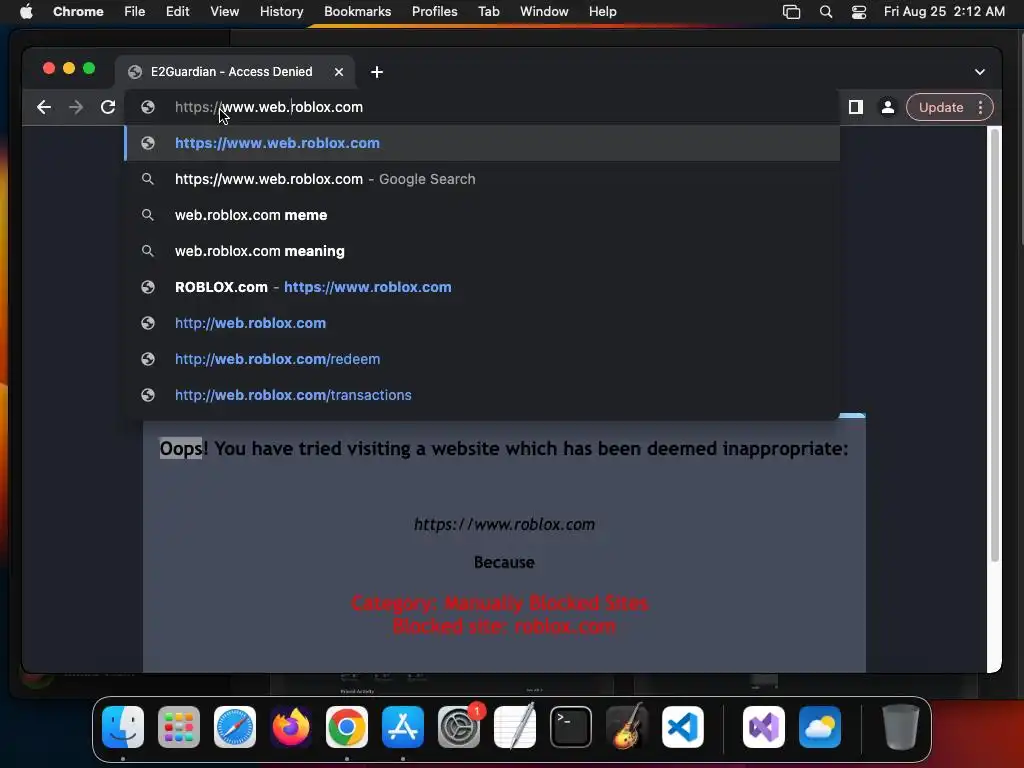Open Trash from the Dock
The height and width of the screenshot is (768, 1024).
[x=901, y=727]
